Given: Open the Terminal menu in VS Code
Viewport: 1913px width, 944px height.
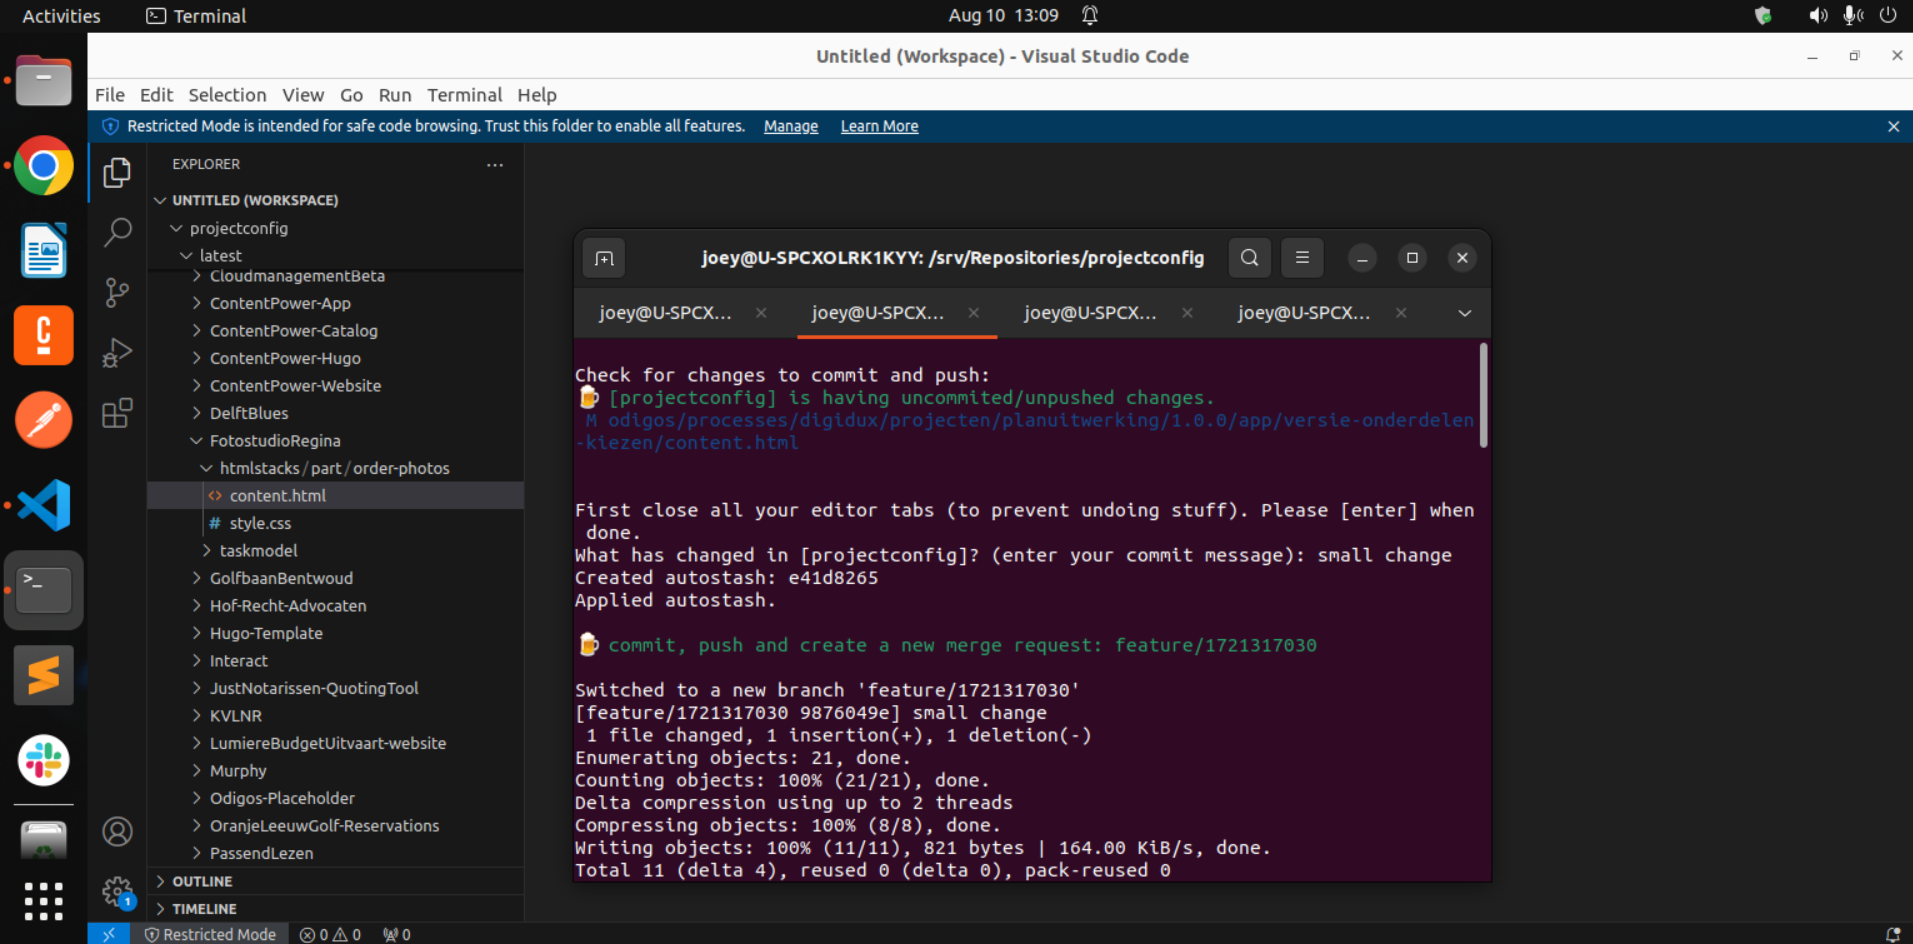Looking at the screenshot, I should click(x=464, y=95).
